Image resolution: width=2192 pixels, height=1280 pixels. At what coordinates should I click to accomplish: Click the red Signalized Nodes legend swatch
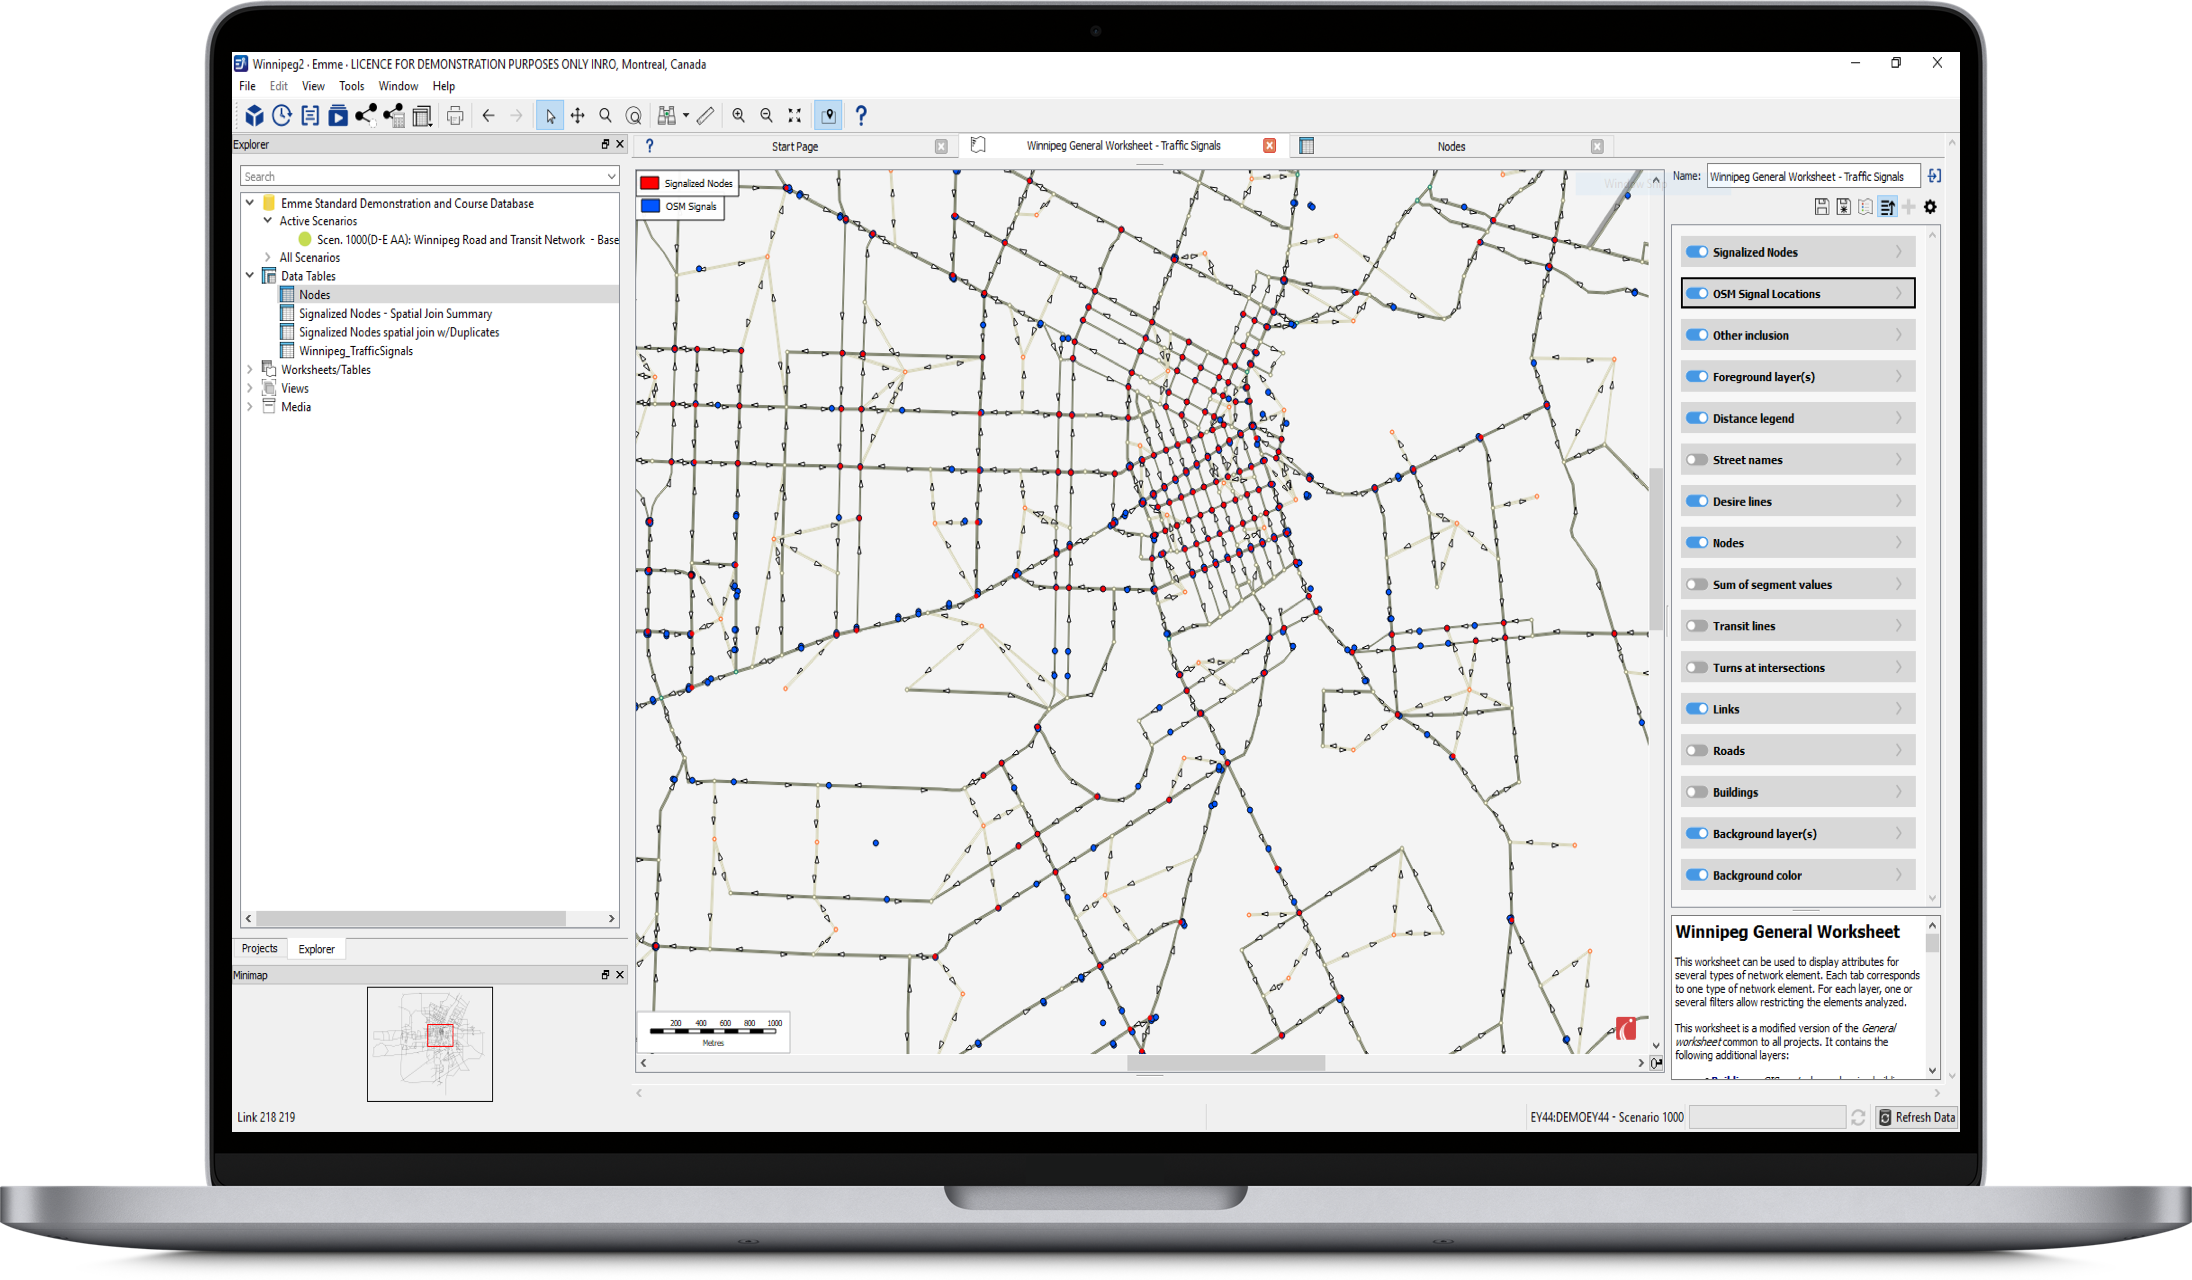point(649,183)
